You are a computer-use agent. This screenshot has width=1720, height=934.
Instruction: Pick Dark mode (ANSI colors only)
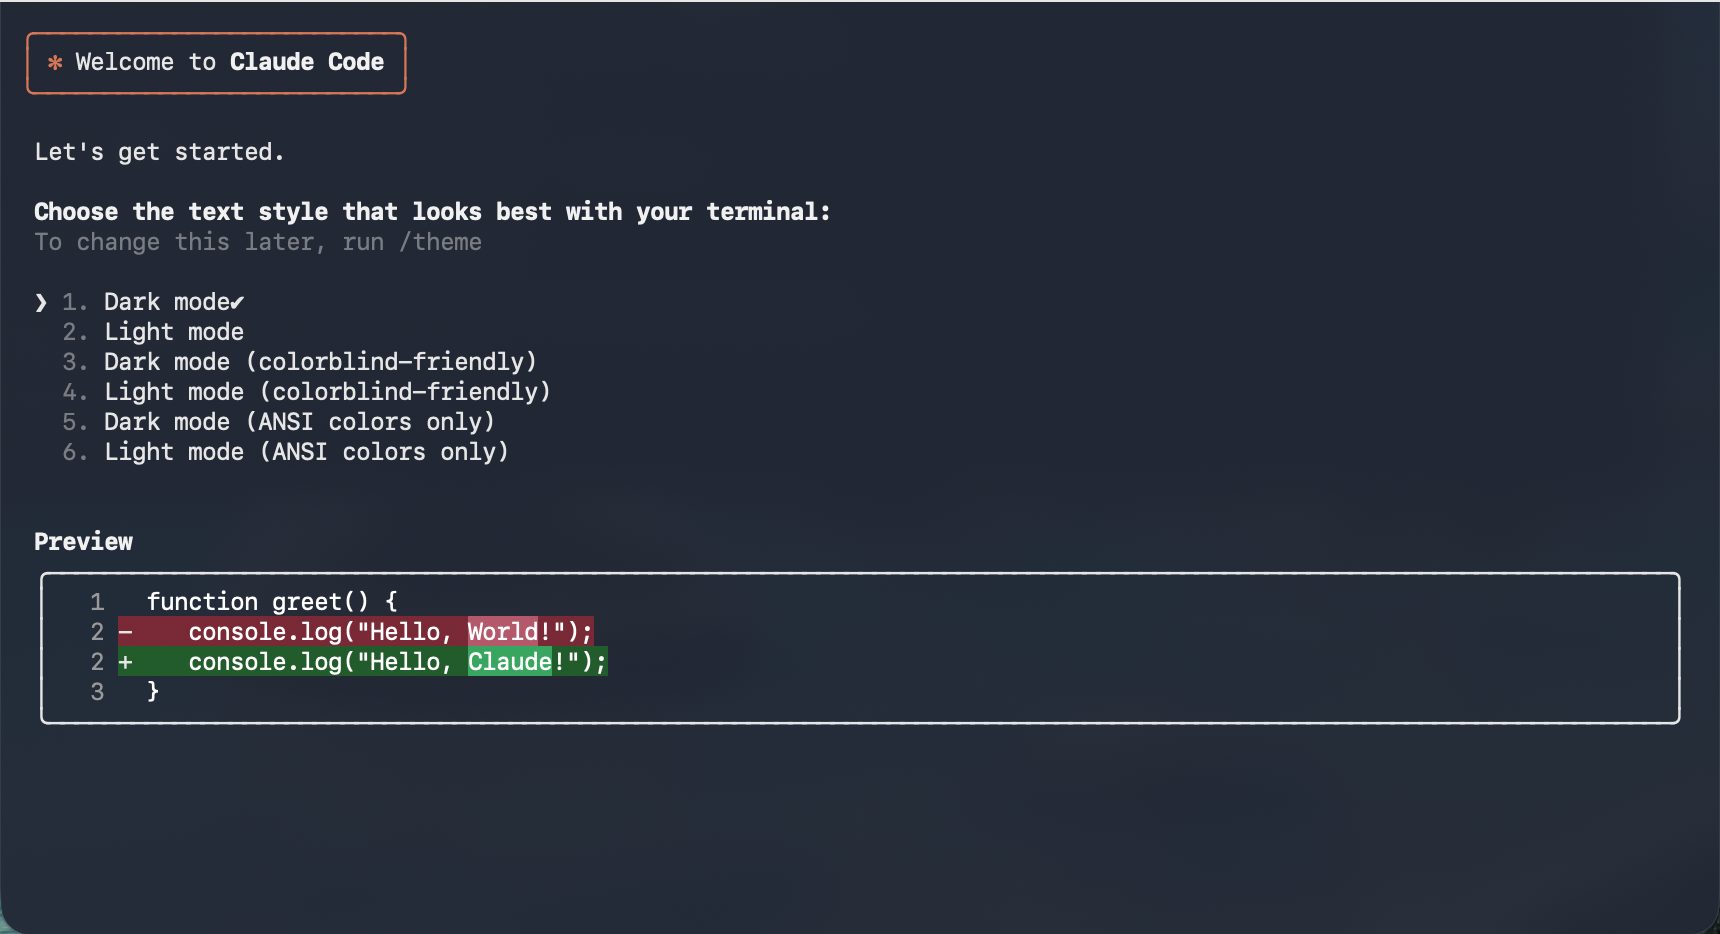pos(299,422)
